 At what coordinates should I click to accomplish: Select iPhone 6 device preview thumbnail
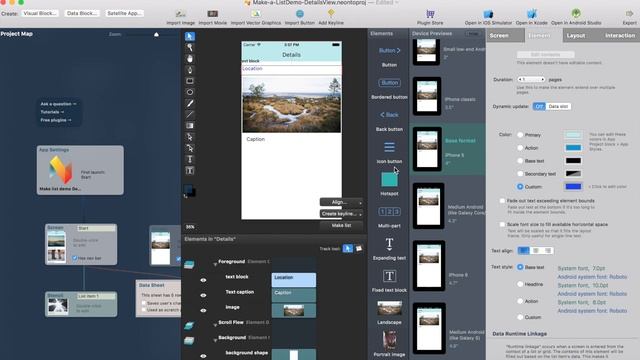click(x=429, y=266)
